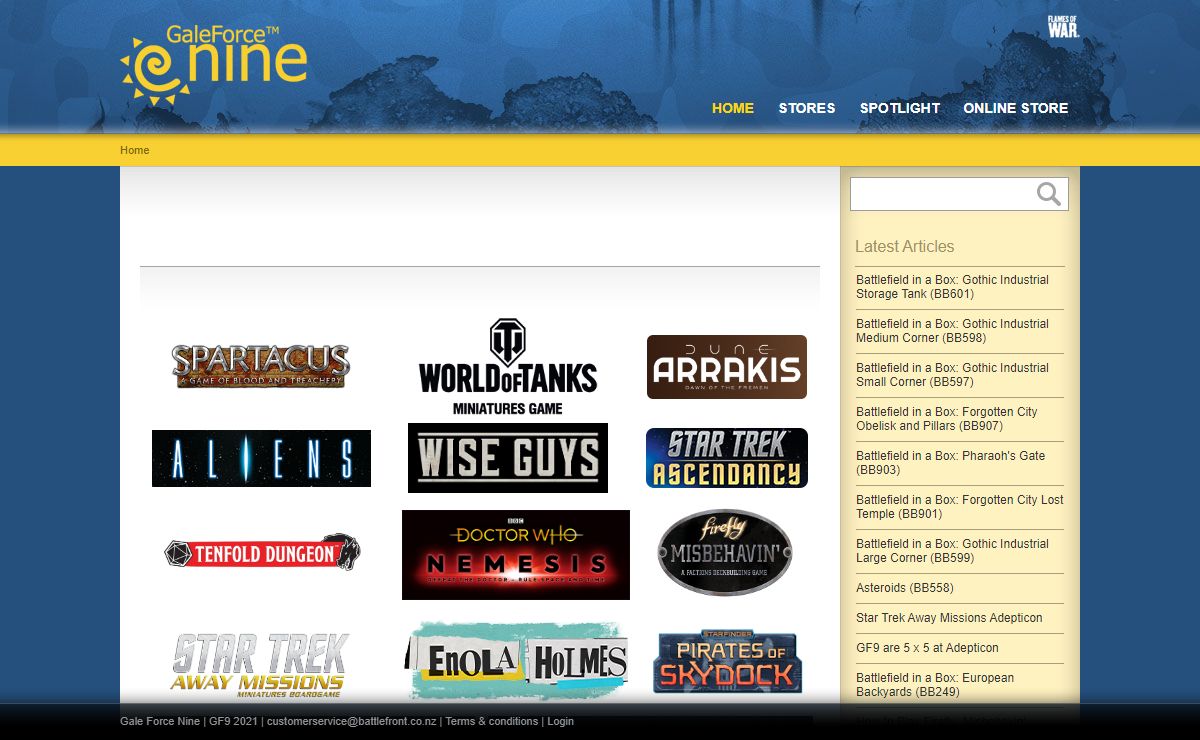Select the Tenfold Dungeon logo

pos(262,552)
